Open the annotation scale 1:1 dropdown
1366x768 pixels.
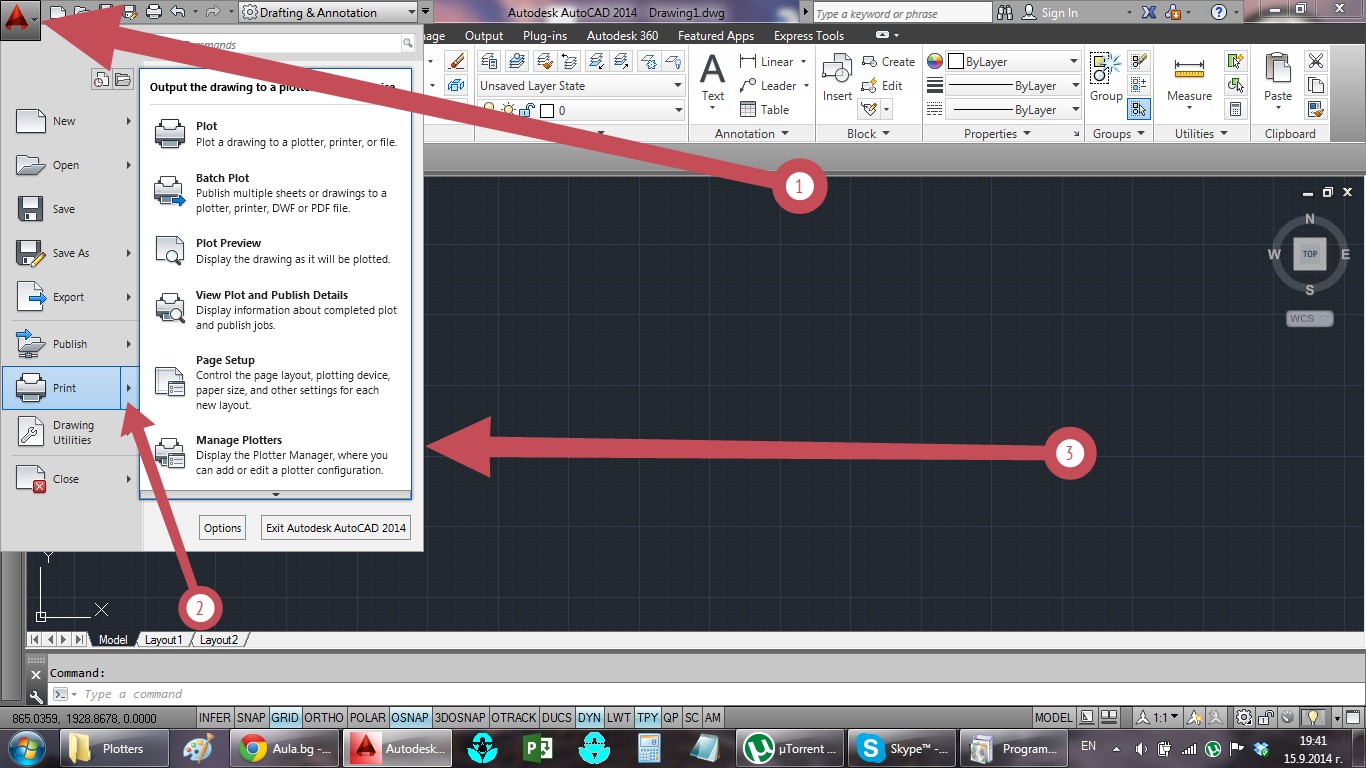pos(1159,718)
